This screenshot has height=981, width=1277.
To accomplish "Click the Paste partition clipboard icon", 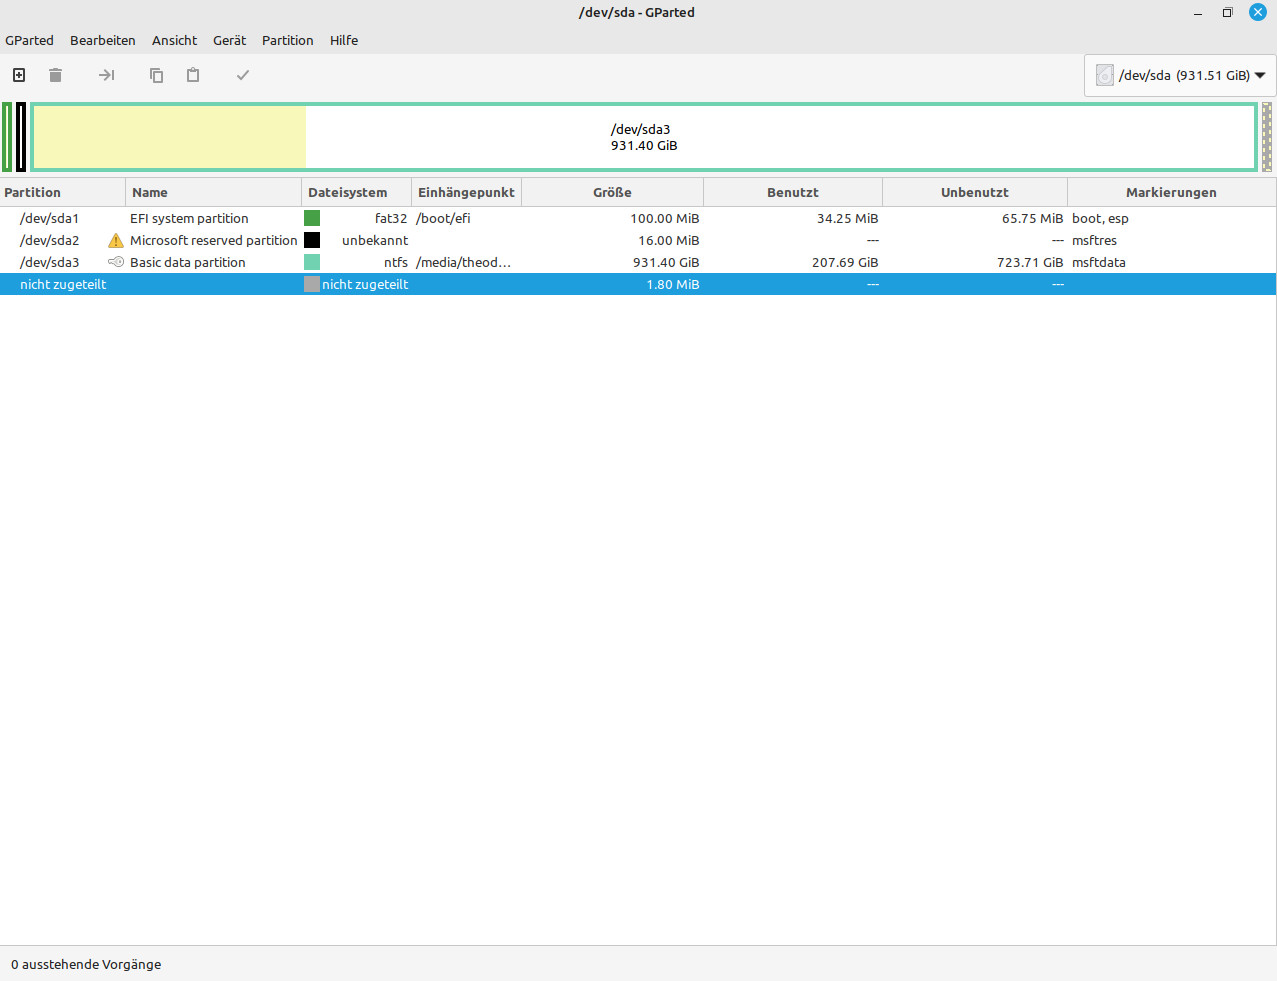I will pos(193,75).
